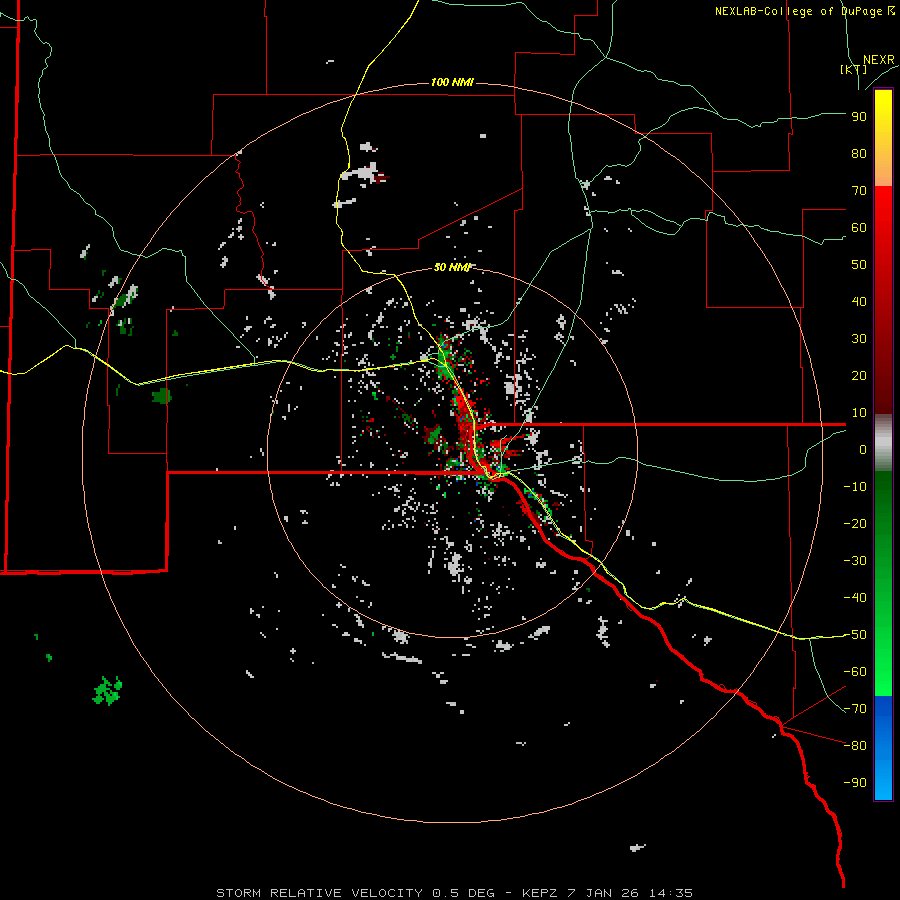Click the 20 value on the velocity scale
The width and height of the screenshot is (900, 900).
click(x=859, y=376)
